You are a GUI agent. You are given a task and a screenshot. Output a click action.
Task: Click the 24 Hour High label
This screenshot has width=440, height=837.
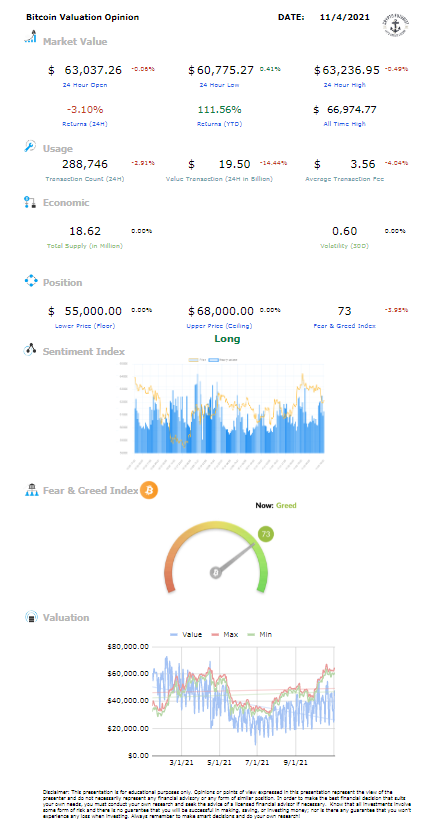coord(345,85)
